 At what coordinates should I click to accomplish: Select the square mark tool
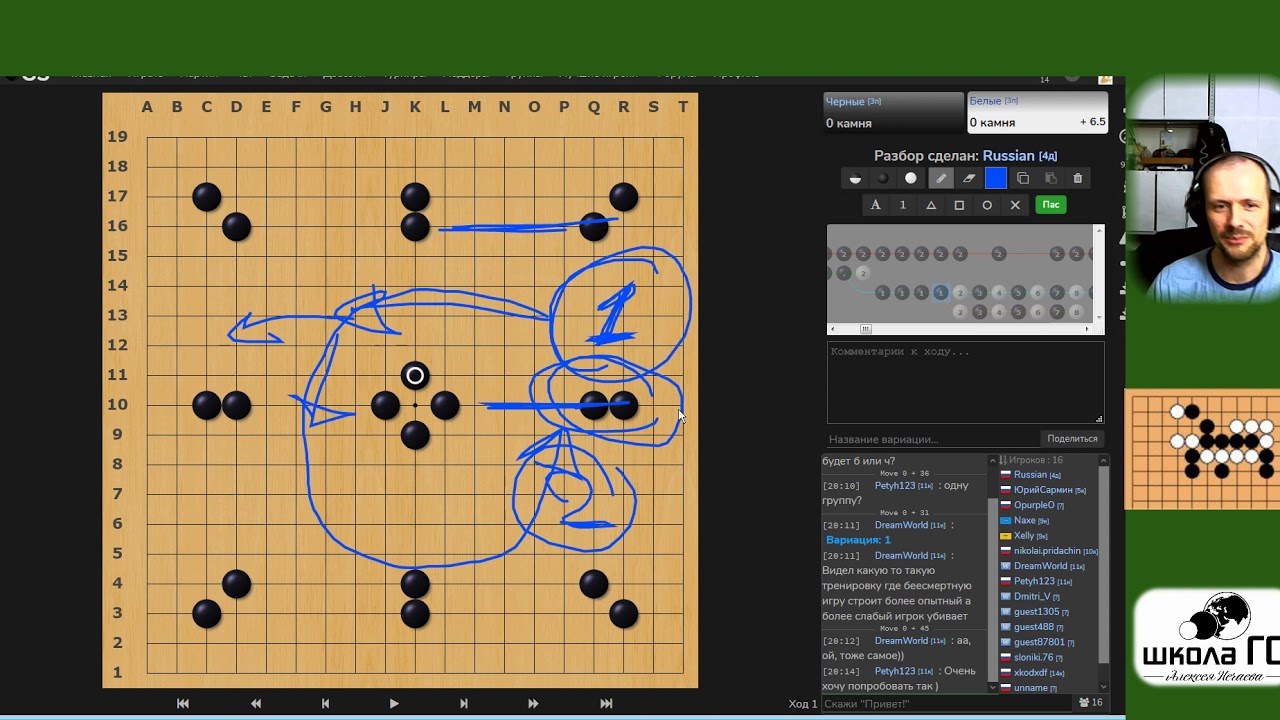(959, 205)
